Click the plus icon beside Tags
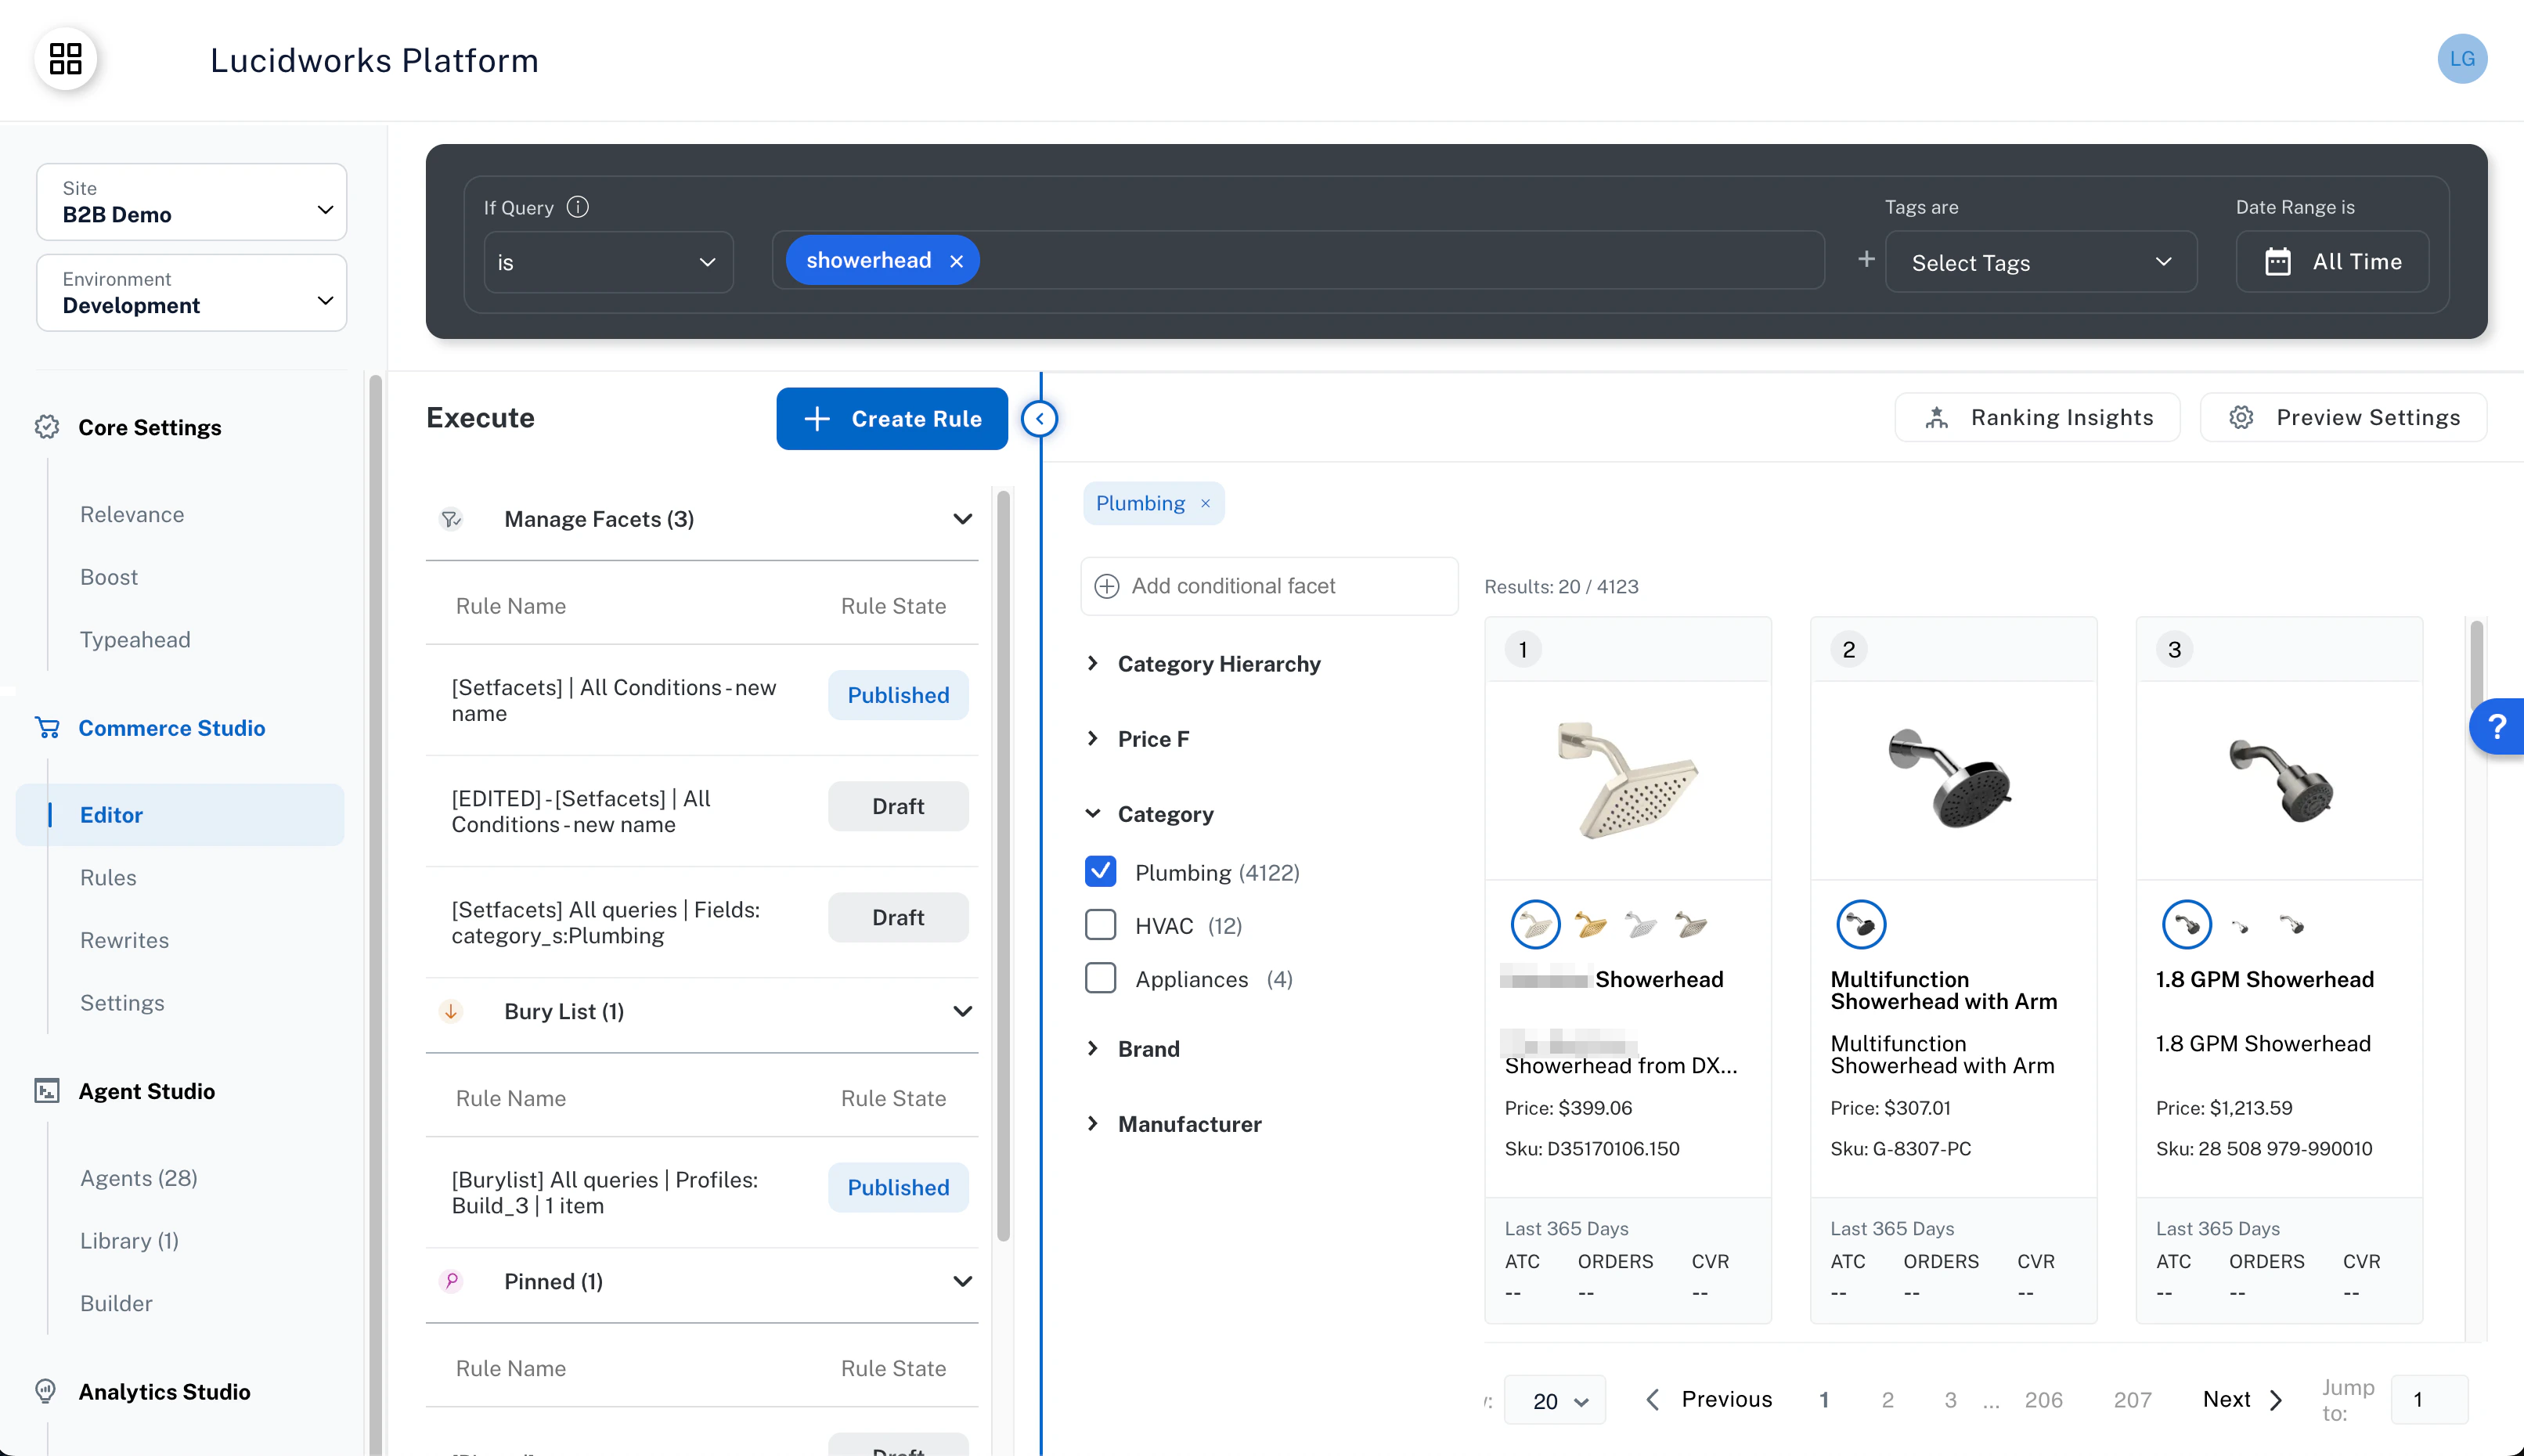Image resolution: width=2524 pixels, height=1456 pixels. click(1866, 260)
